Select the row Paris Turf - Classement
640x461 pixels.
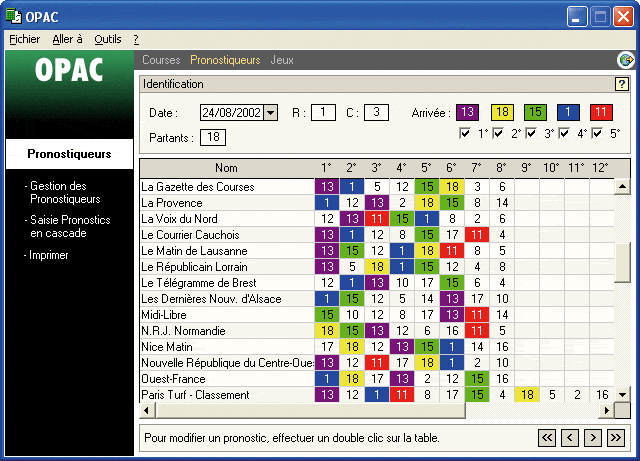click(x=377, y=394)
